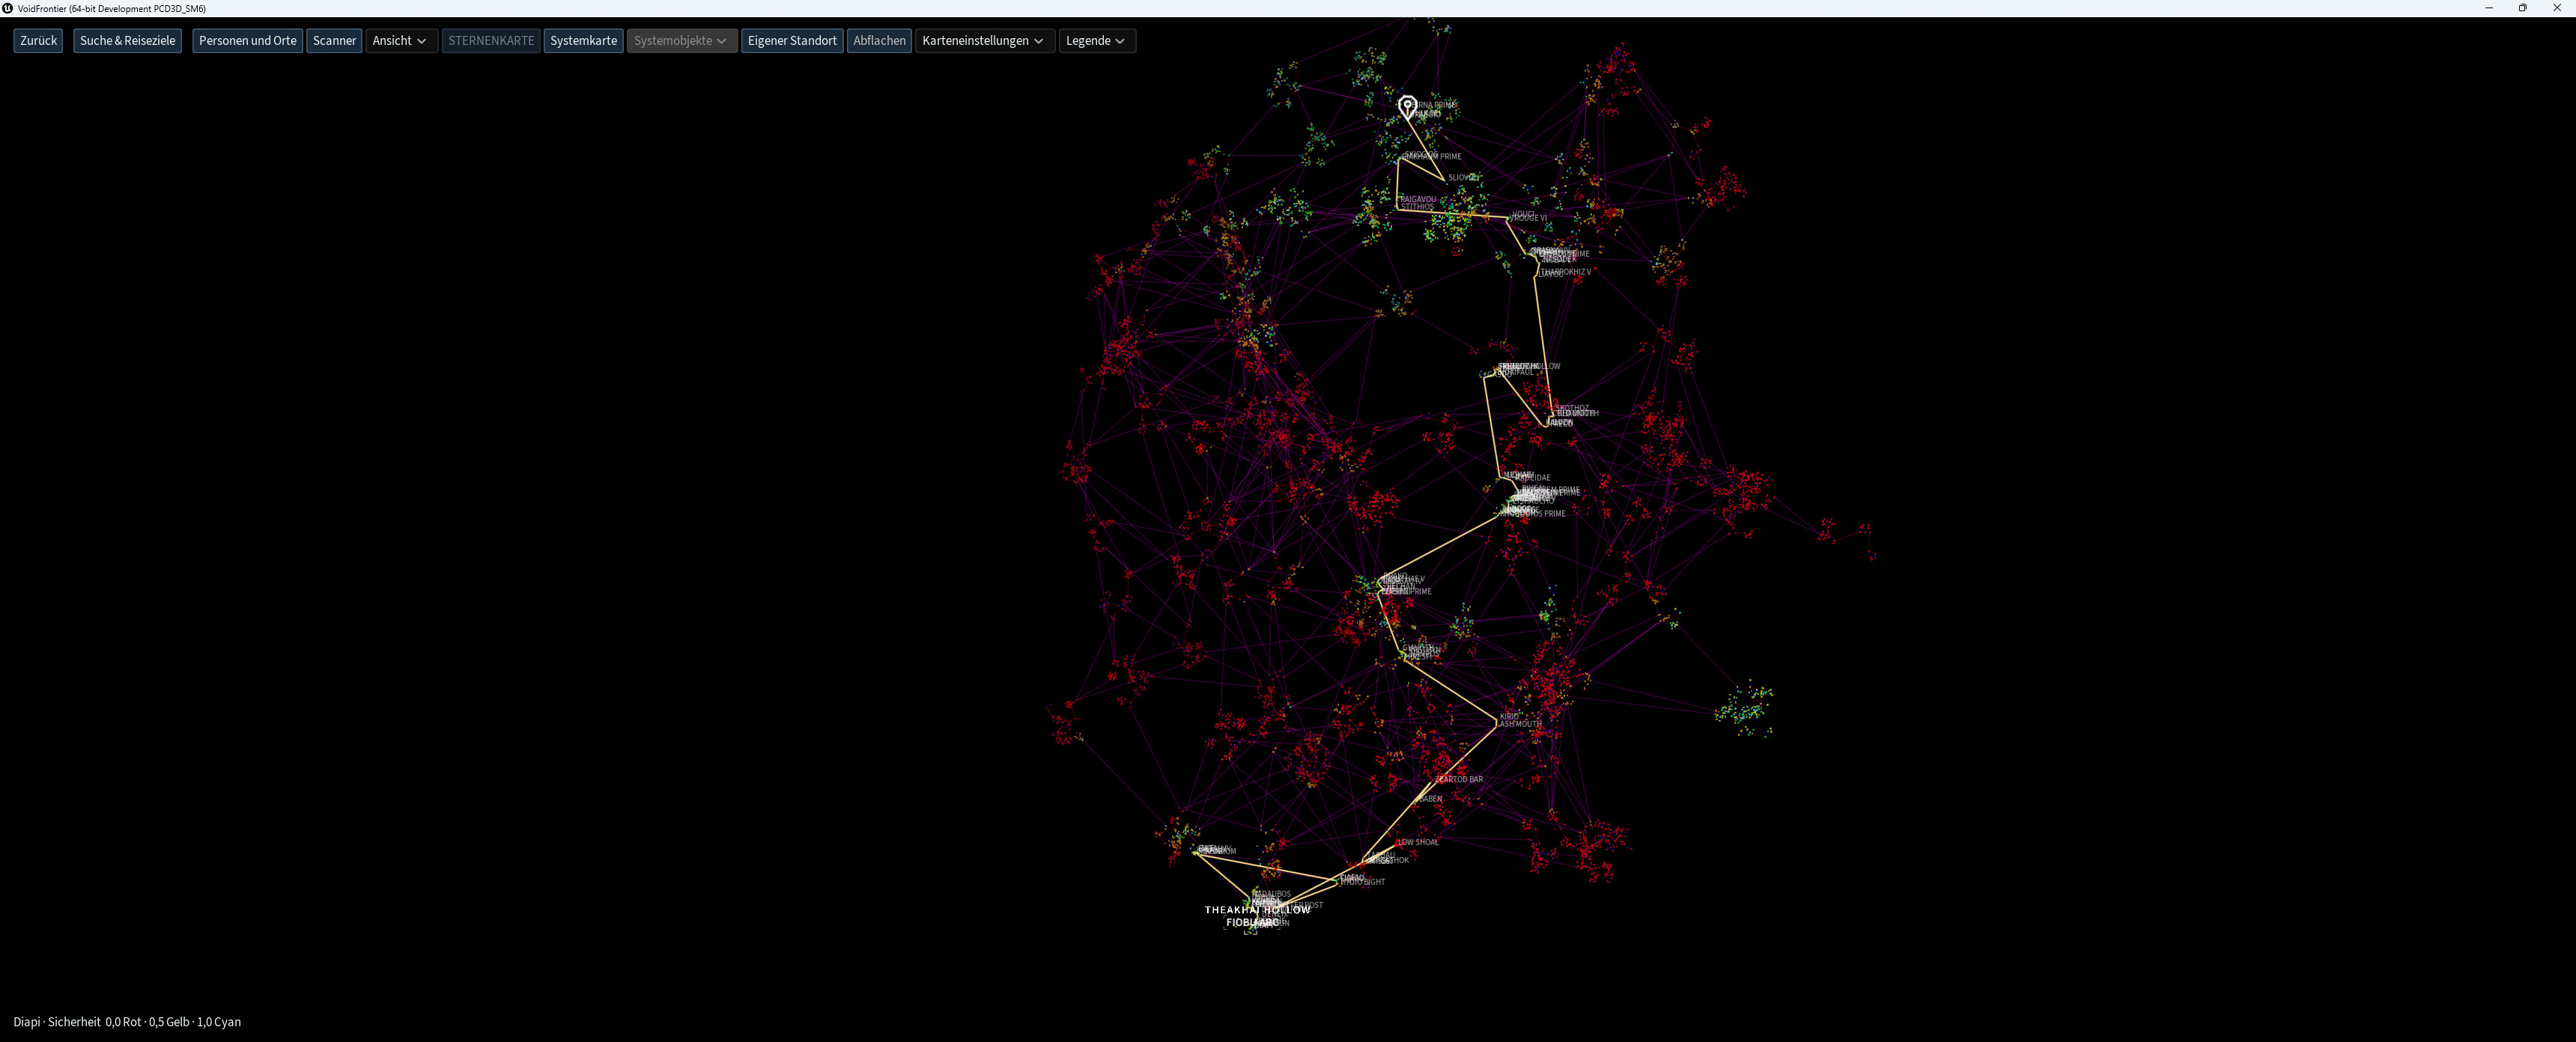Toggle Abflachen map flattening
The height and width of the screenshot is (1042, 2576).
click(x=879, y=41)
